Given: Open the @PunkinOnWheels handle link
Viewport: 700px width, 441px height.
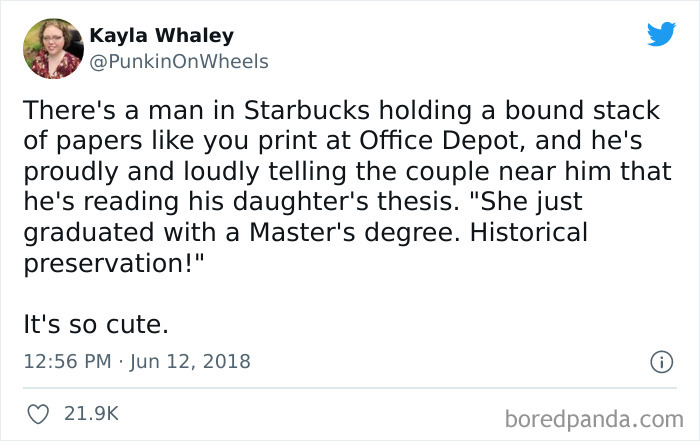Looking at the screenshot, I should coord(179,61).
